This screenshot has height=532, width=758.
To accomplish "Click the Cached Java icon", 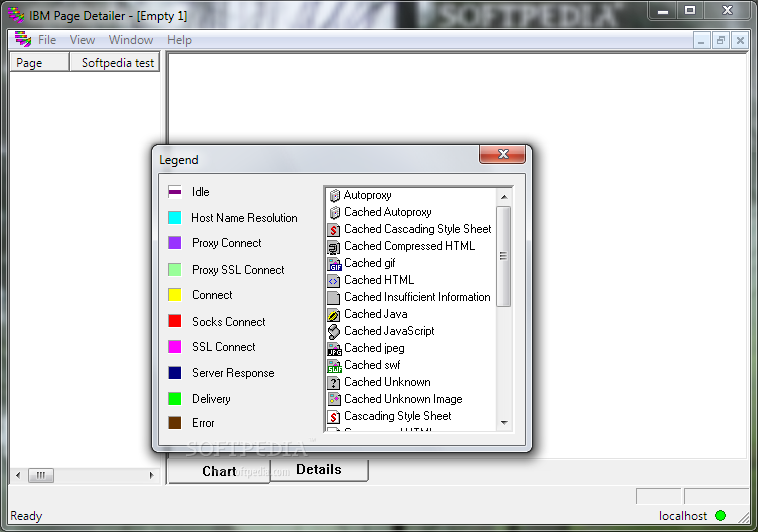I will tap(335, 314).
